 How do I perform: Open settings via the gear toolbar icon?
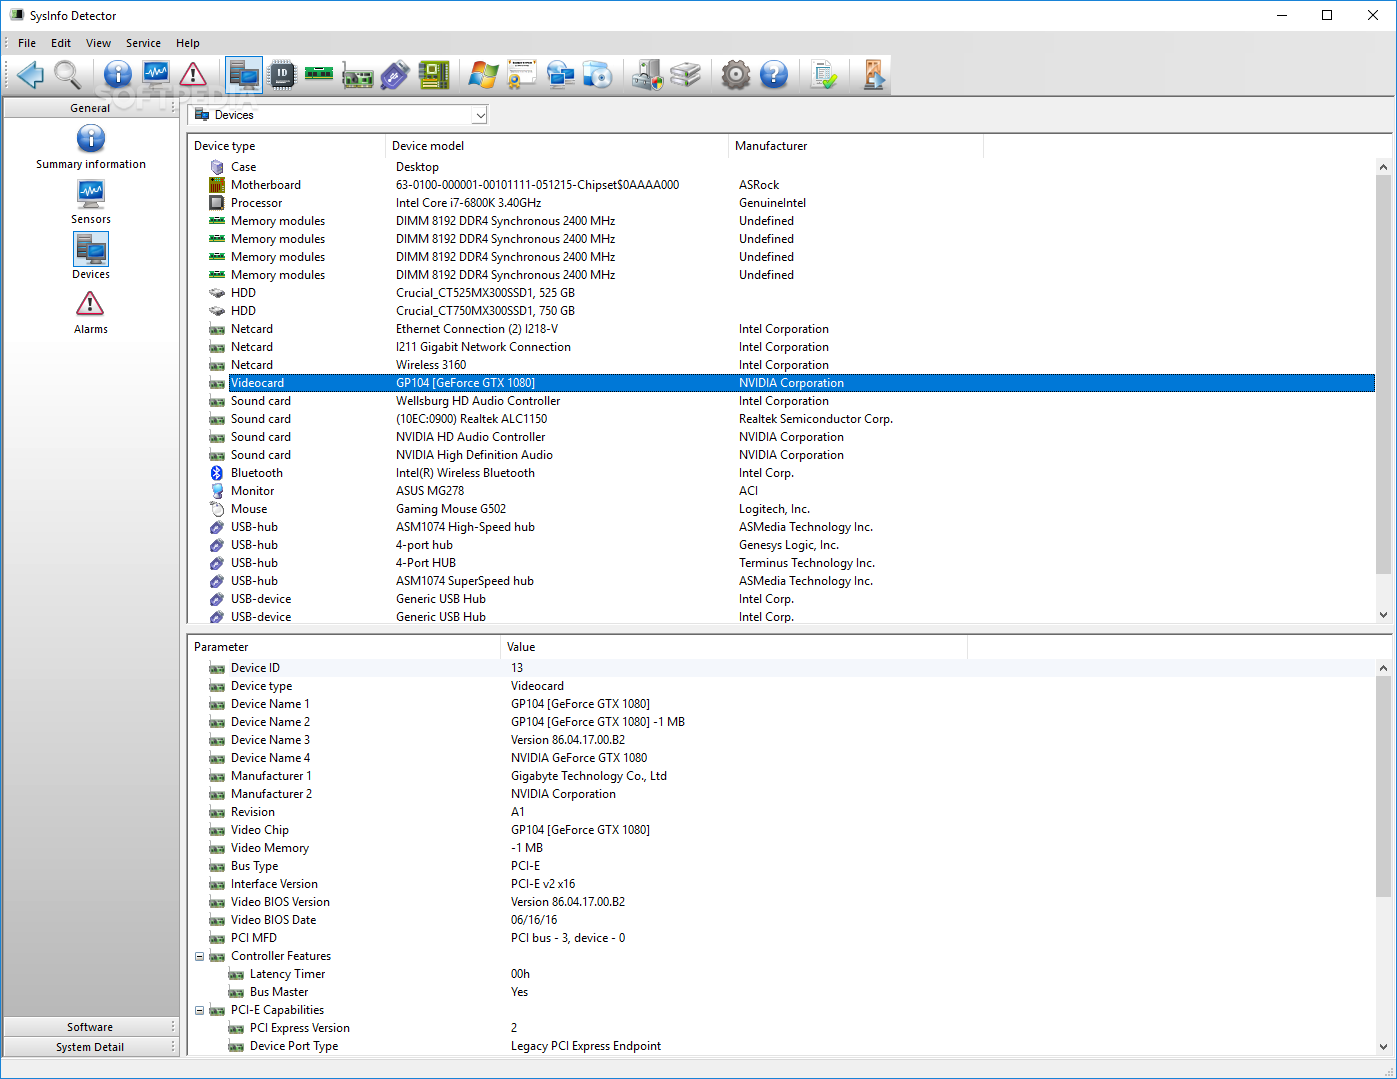[736, 74]
